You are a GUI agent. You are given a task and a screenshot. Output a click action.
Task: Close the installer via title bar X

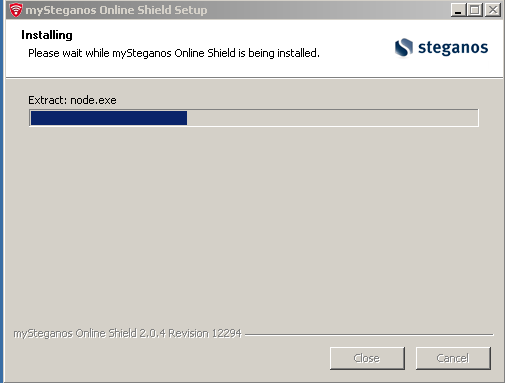pos(493,10)
